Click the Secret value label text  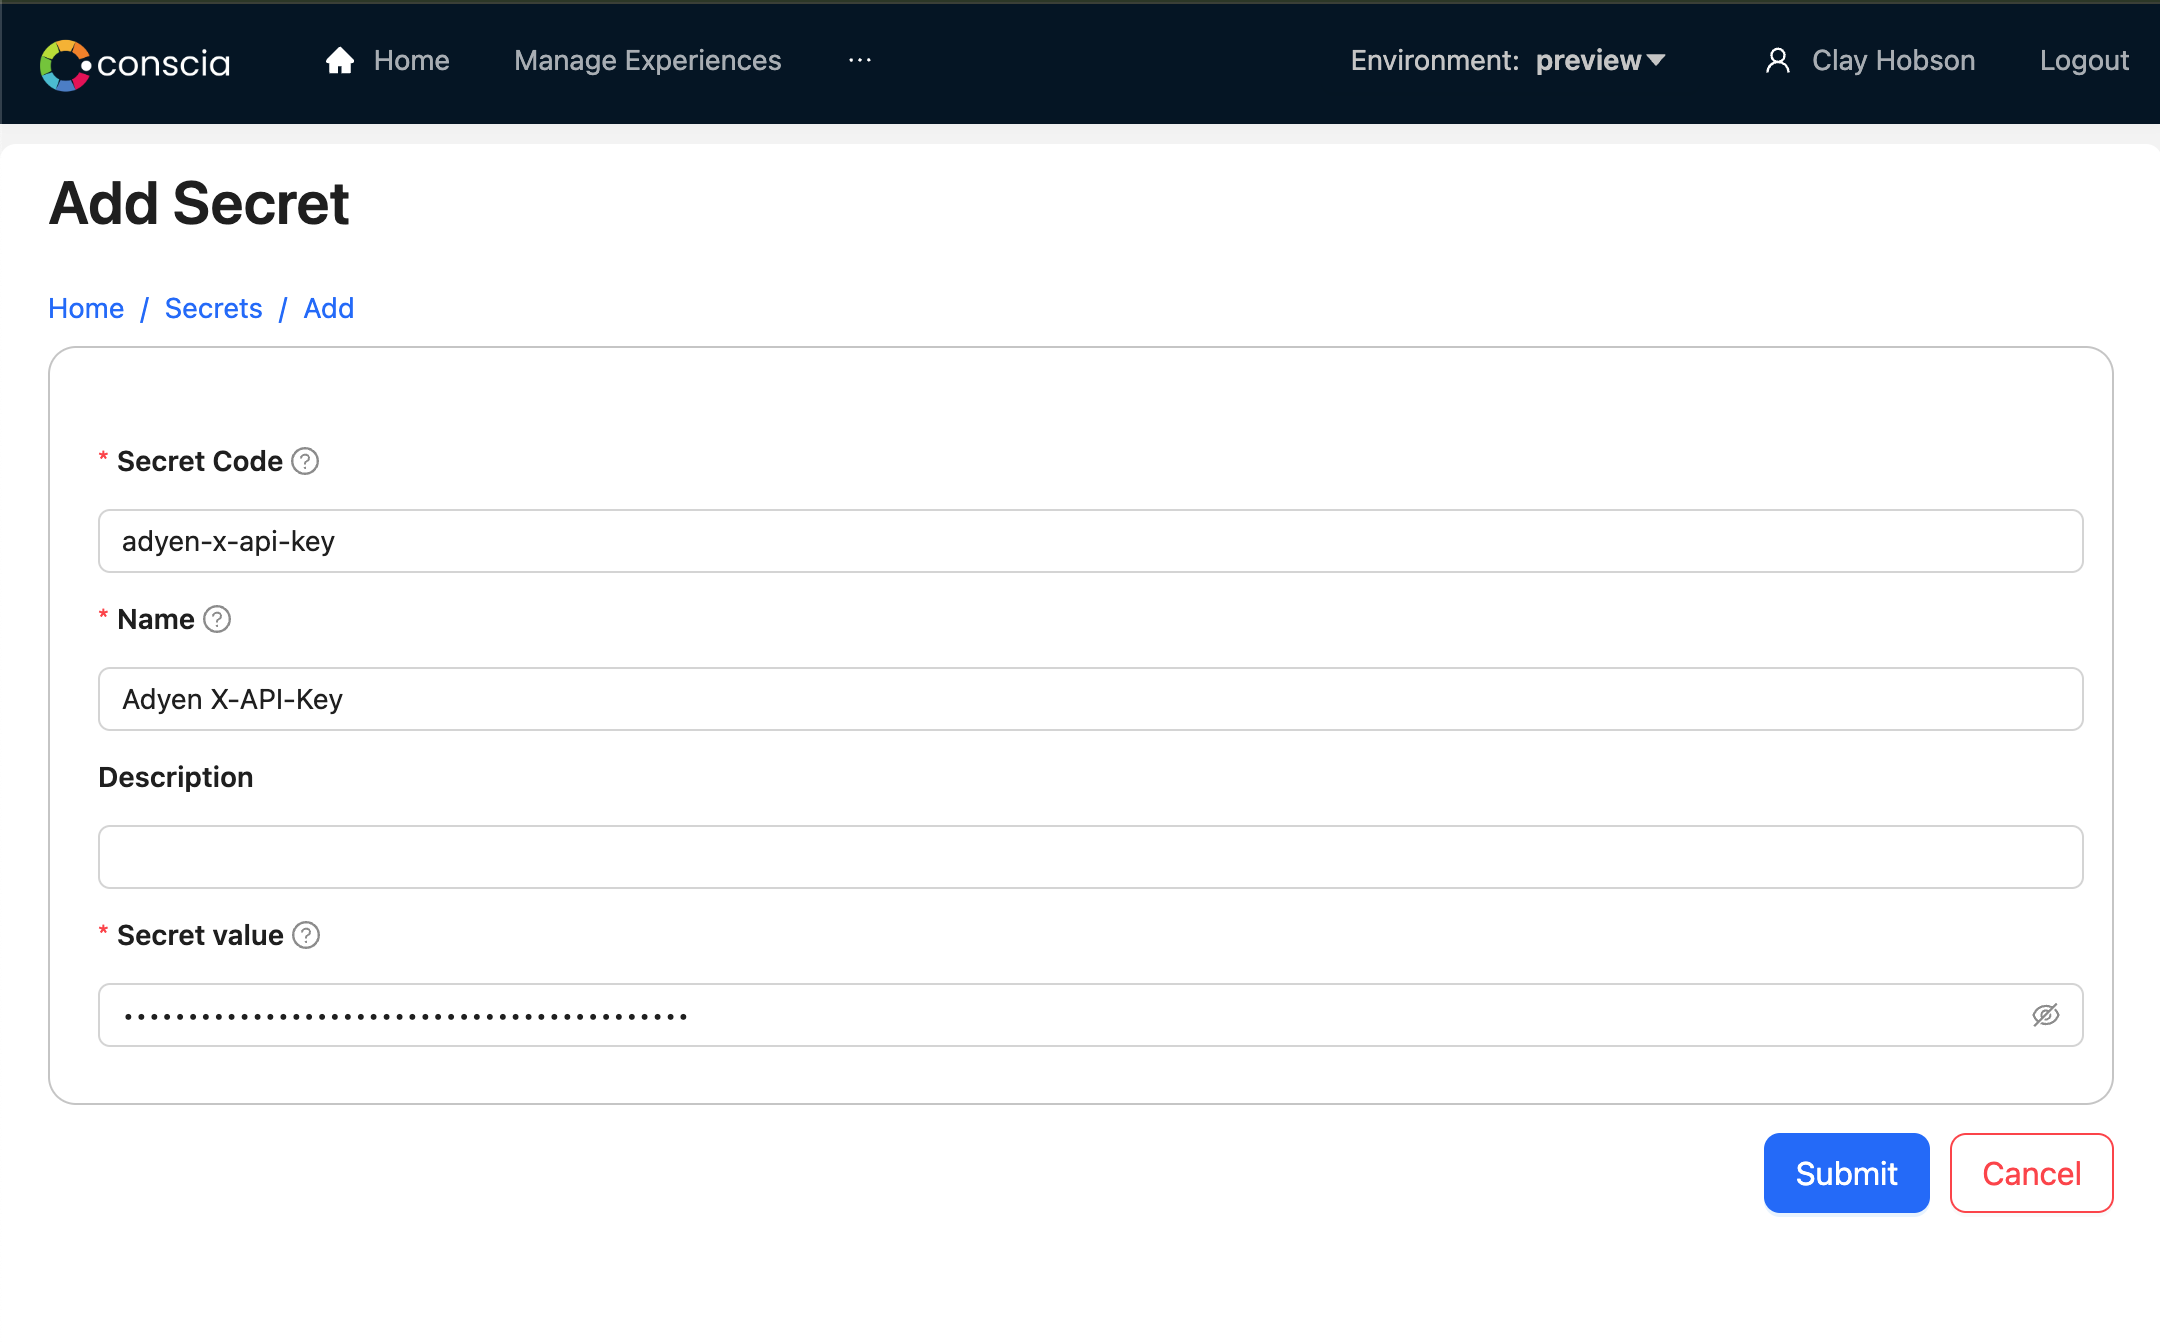coord(200,935)
